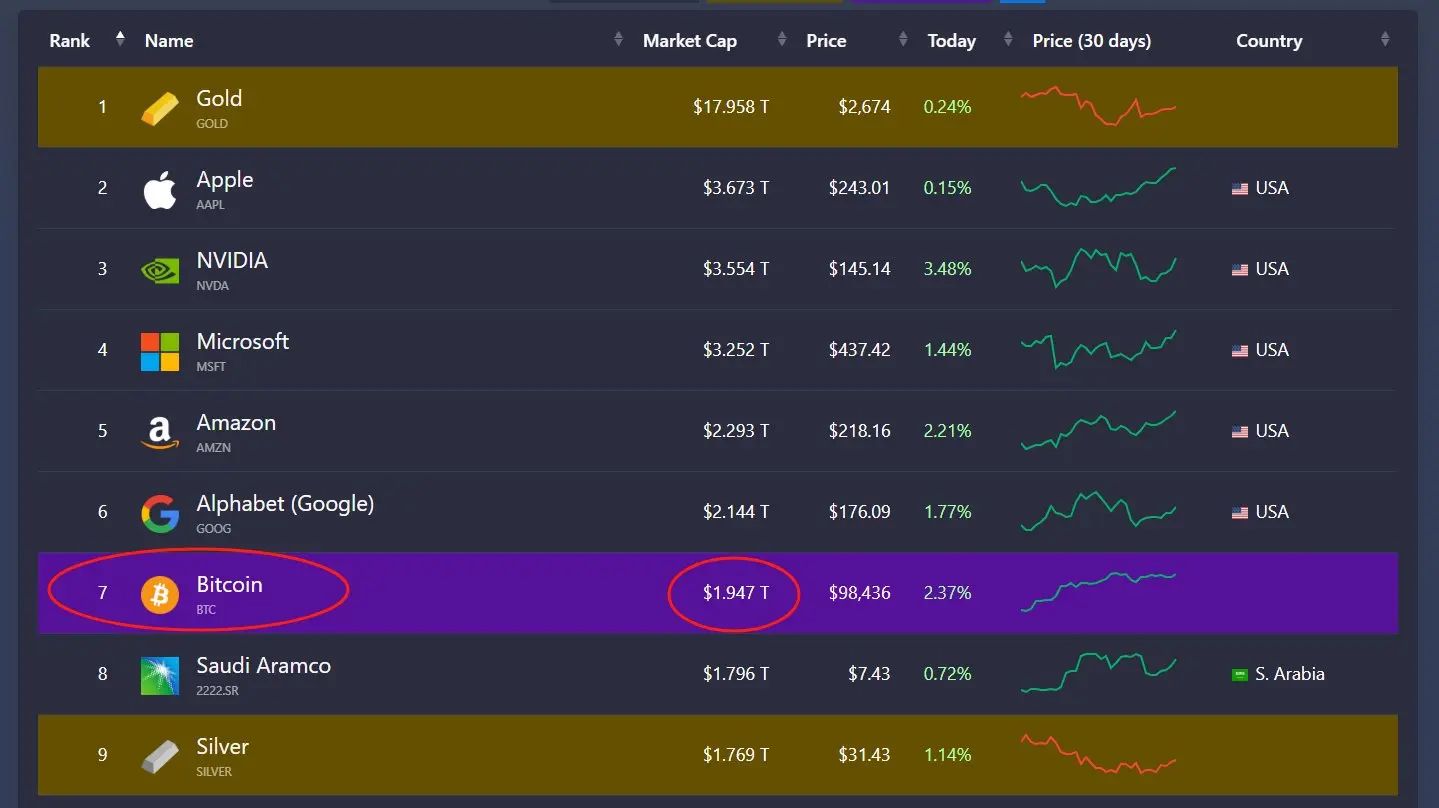The width and height of the screenshot is (1439, 808).
Task: Click the Price (30 days) header
Action: pyautogui.click(x=1092, y=41)
